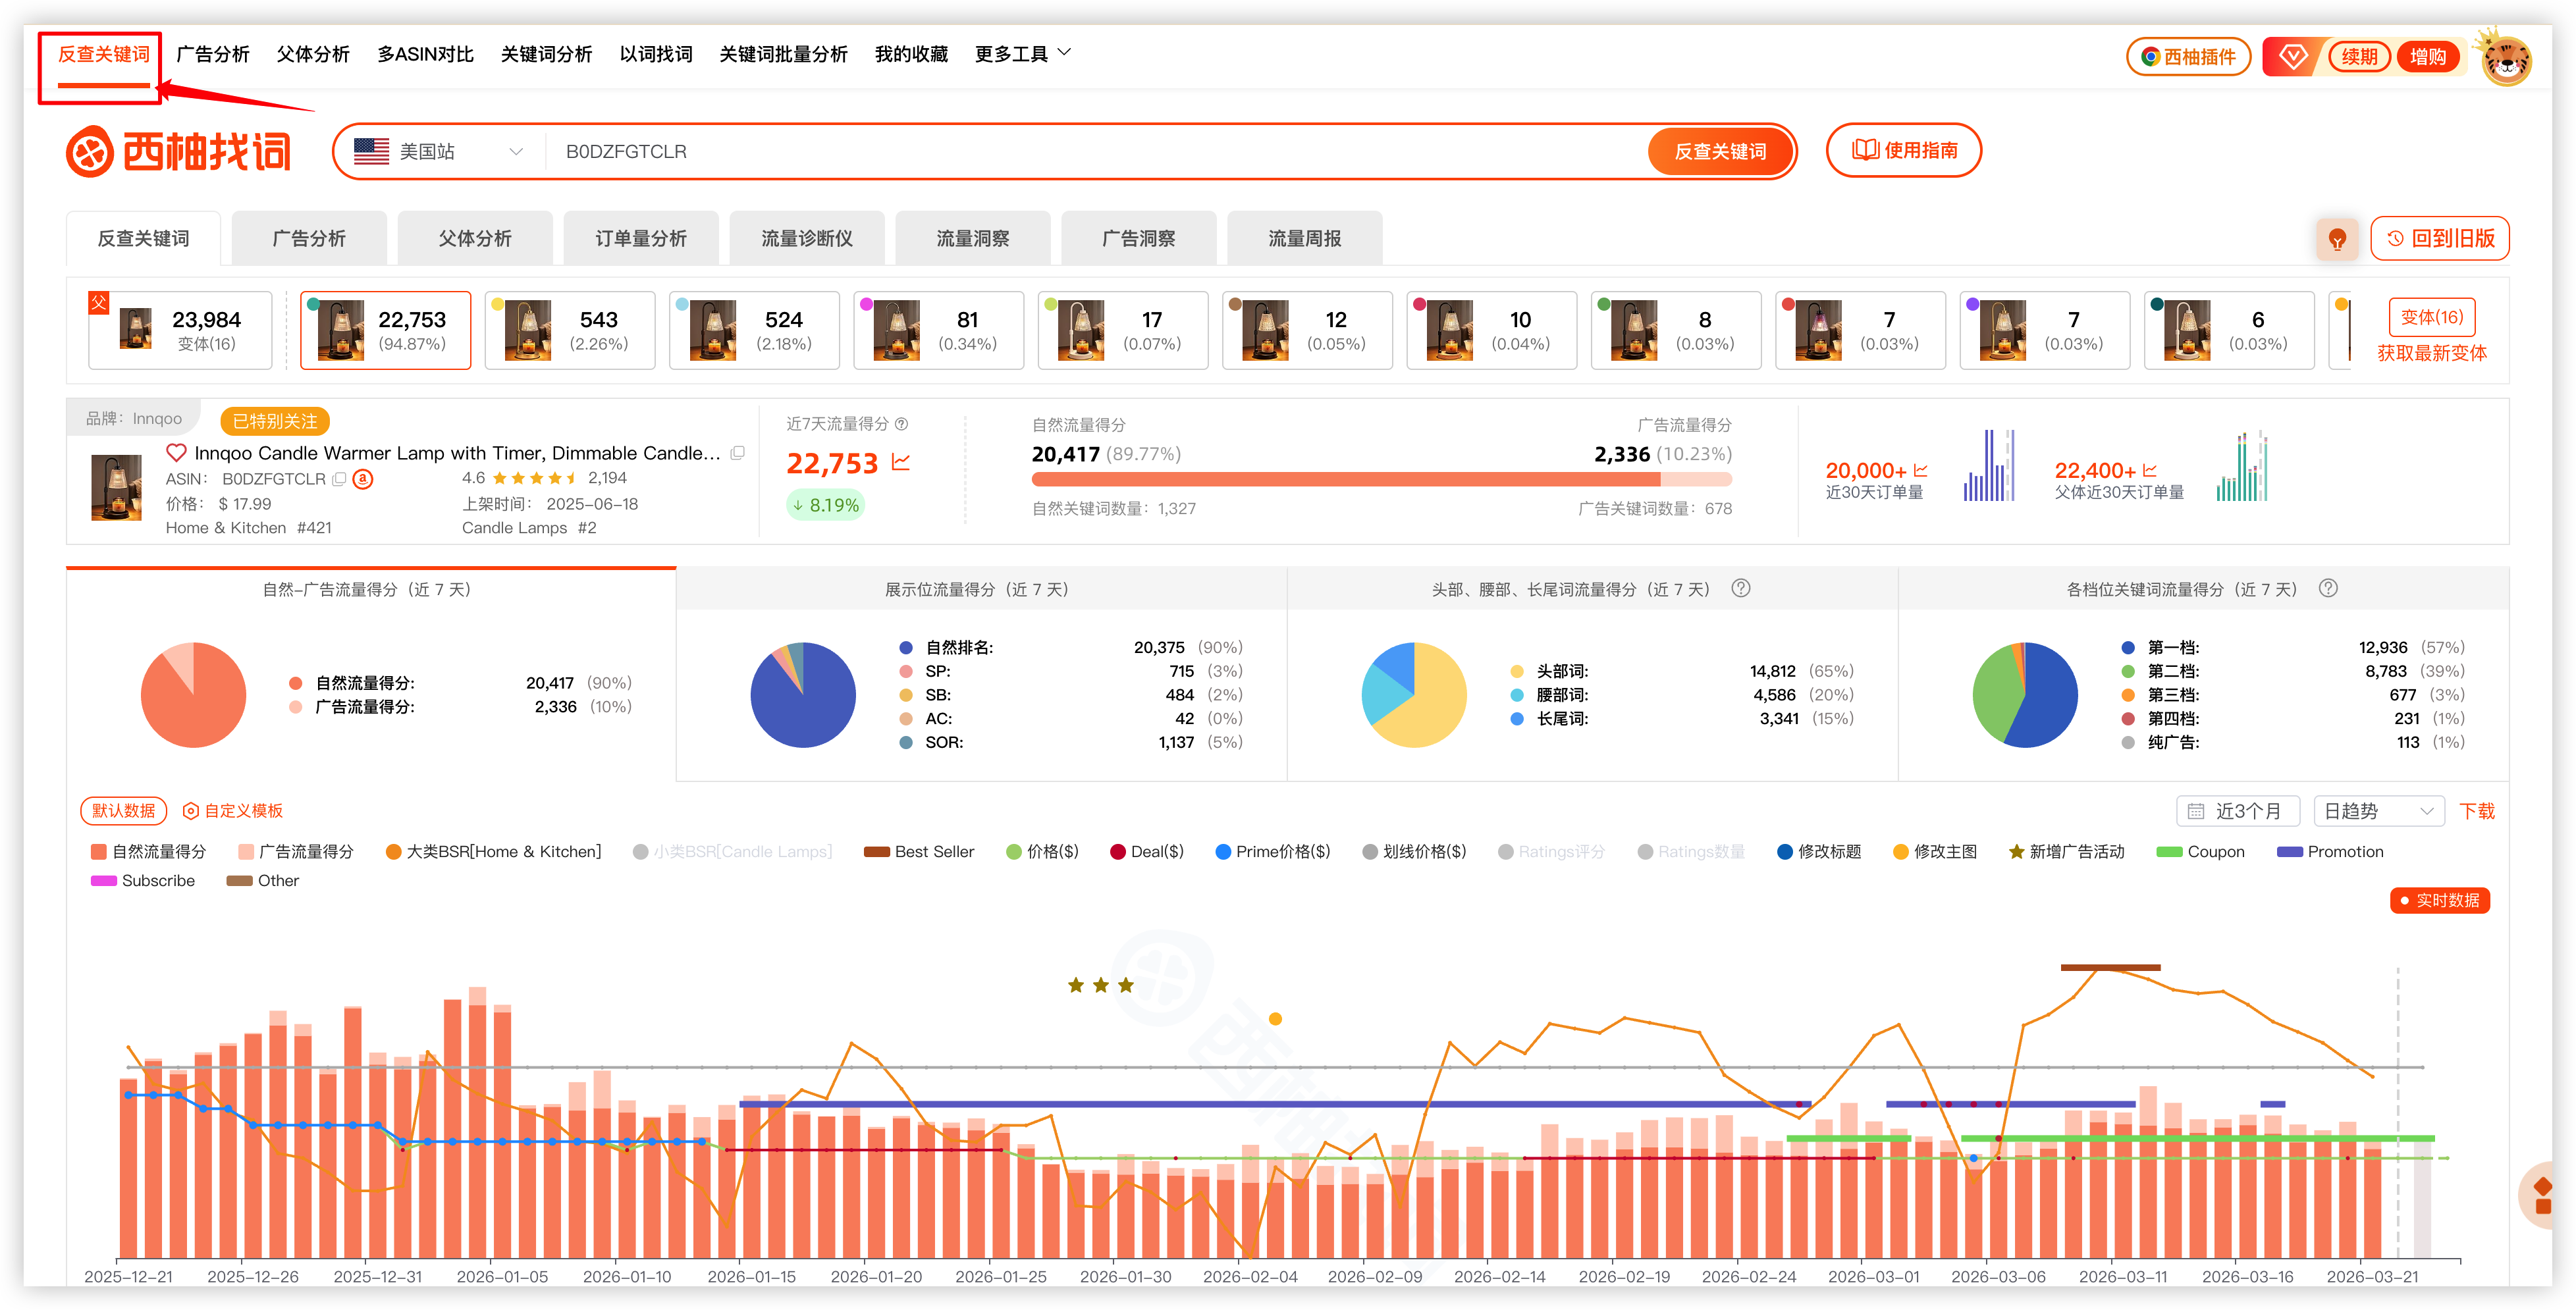The image size is (2576, 1310).
Task: Click the 下载 download link
Action: click(x=2476, y=811)
